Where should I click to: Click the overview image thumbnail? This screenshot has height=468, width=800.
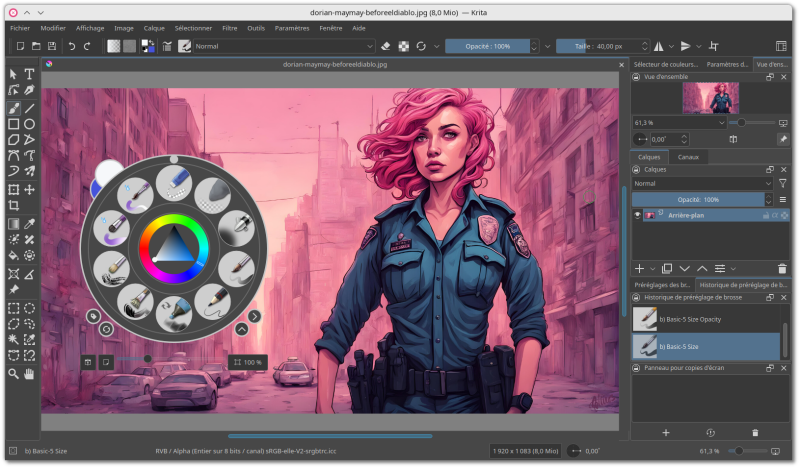tap(711, 98)
